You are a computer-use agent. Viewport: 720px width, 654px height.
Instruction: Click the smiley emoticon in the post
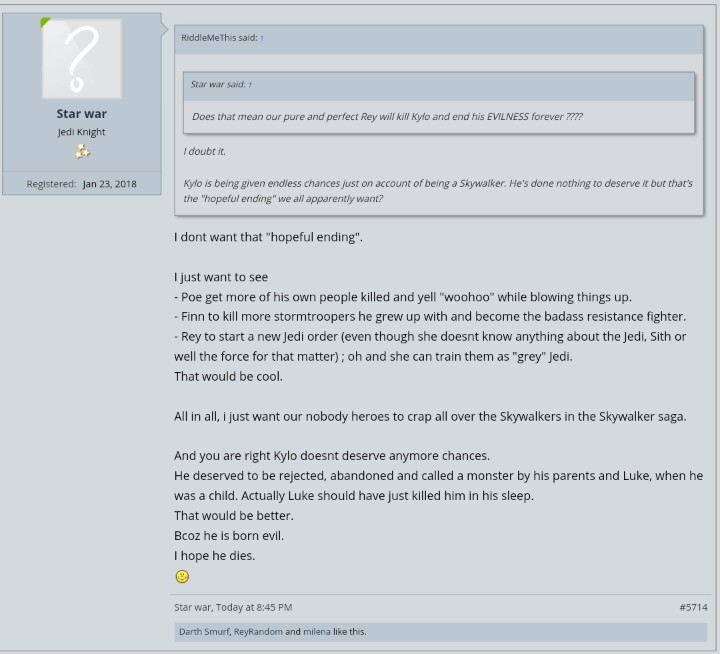coord(182,576)
